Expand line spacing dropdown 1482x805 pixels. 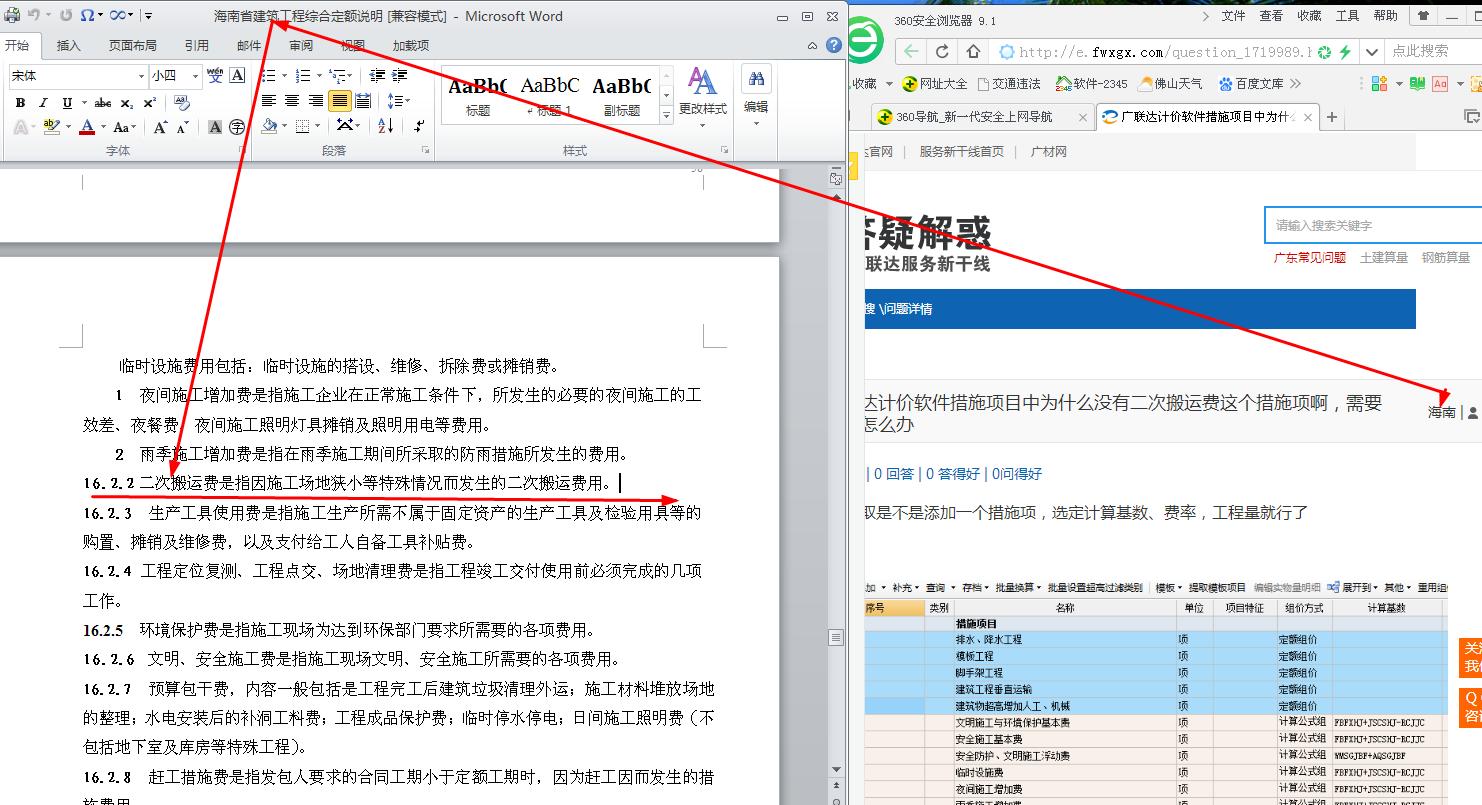[x=407, y=101]
